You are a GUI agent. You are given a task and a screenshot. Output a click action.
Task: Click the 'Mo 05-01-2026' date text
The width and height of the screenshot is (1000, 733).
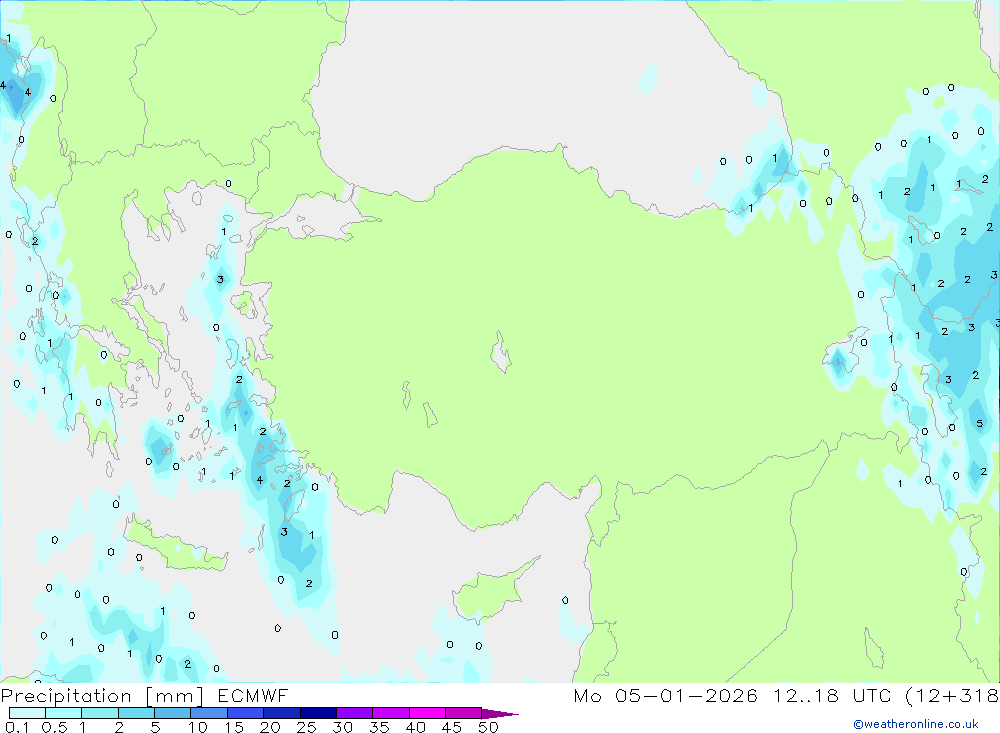pyautogui.click(x=665, y=695)
